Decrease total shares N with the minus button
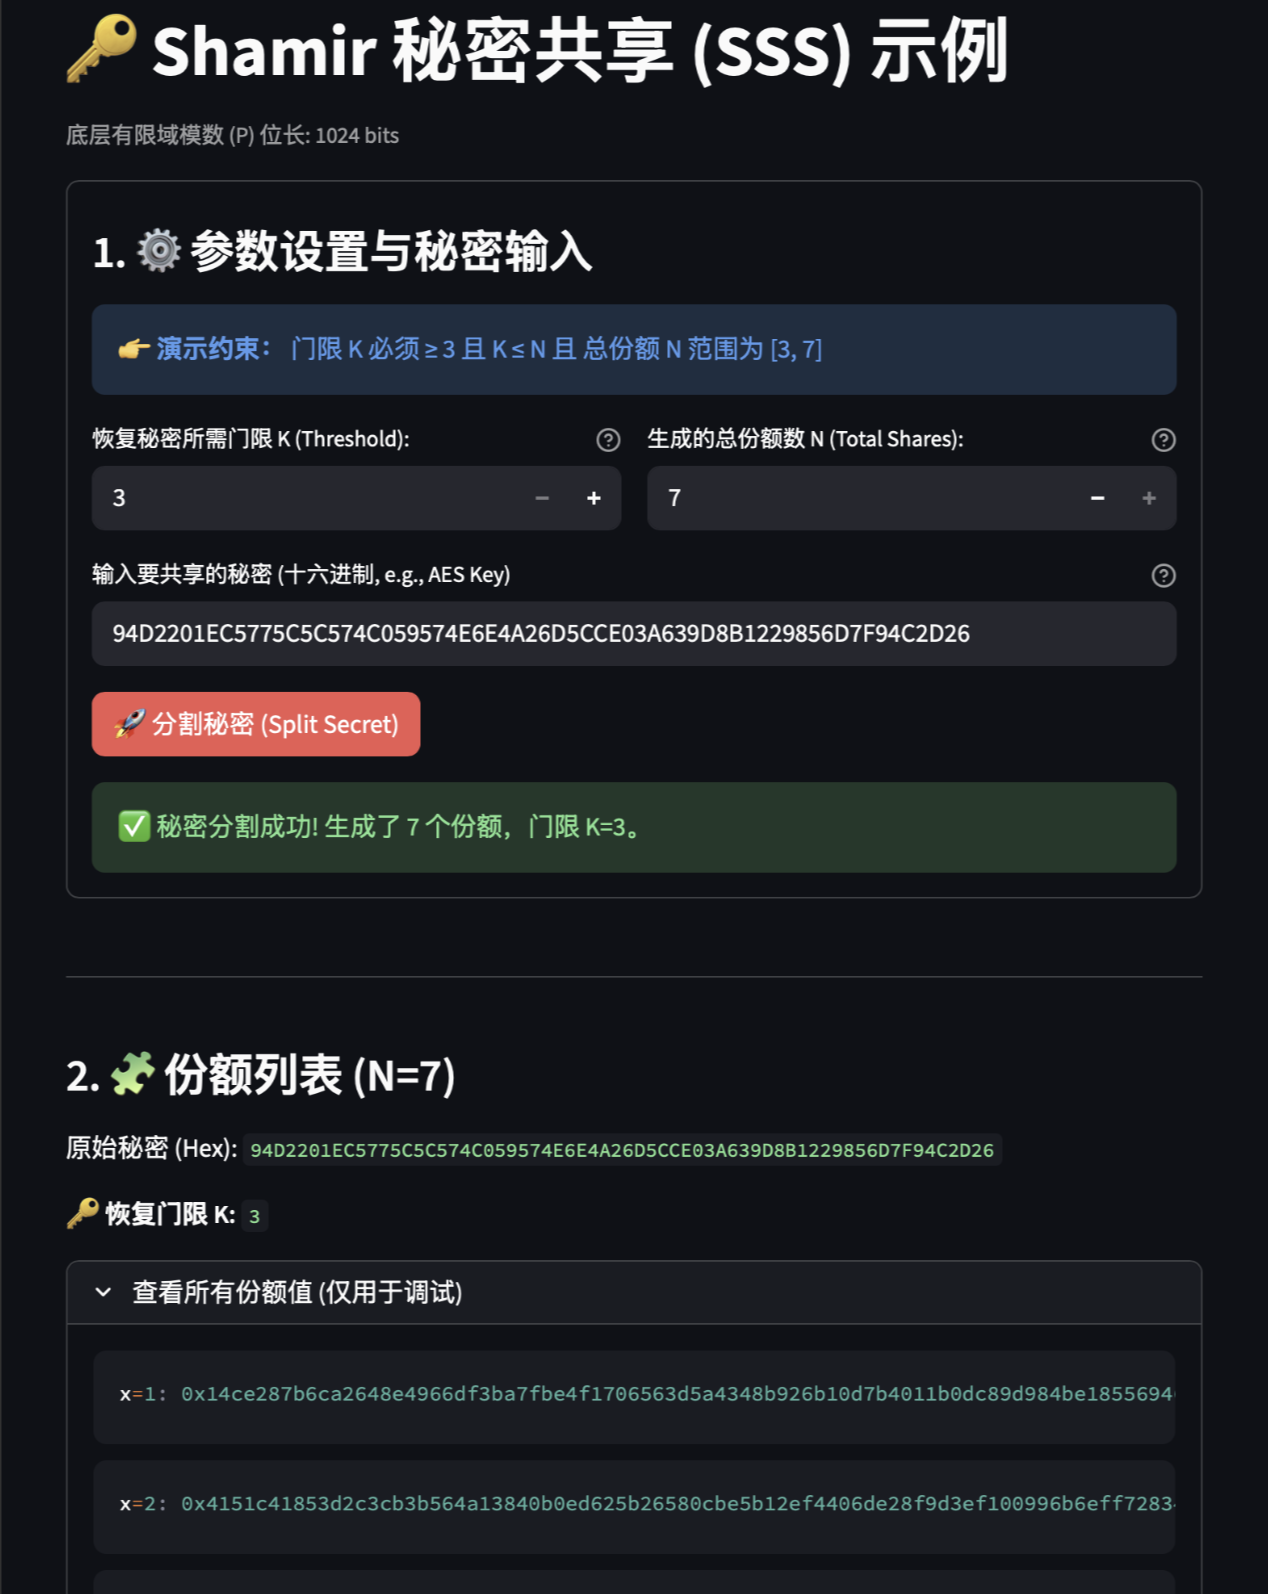The image size is (1268, 1594). pyautogui.click(x=1097, y=498)
